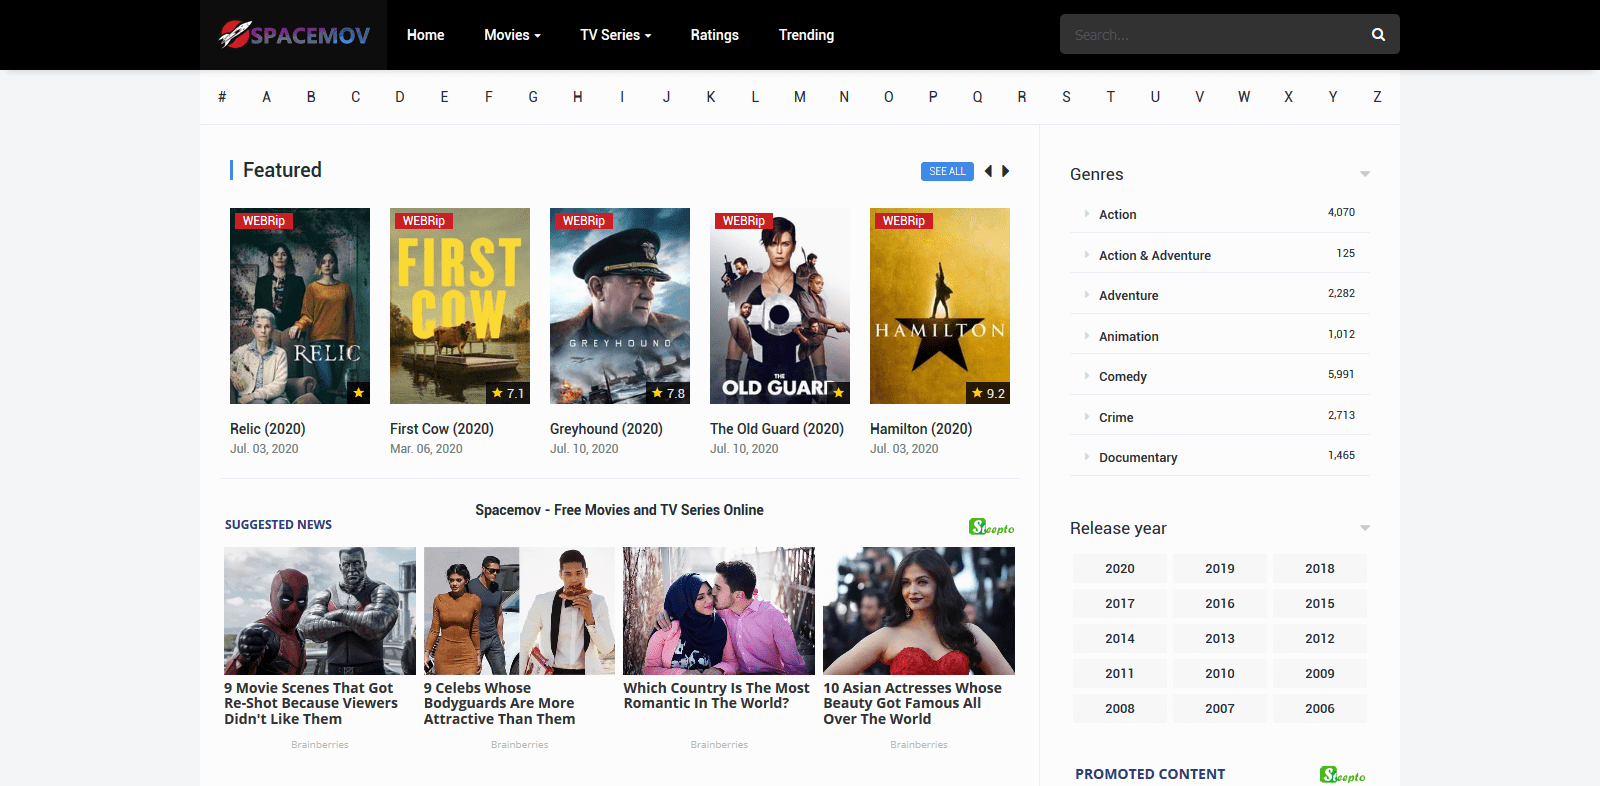Open the TV Series dropdown menu
This screenshot has width=1600, height=786.
click(x=615, y=35)
